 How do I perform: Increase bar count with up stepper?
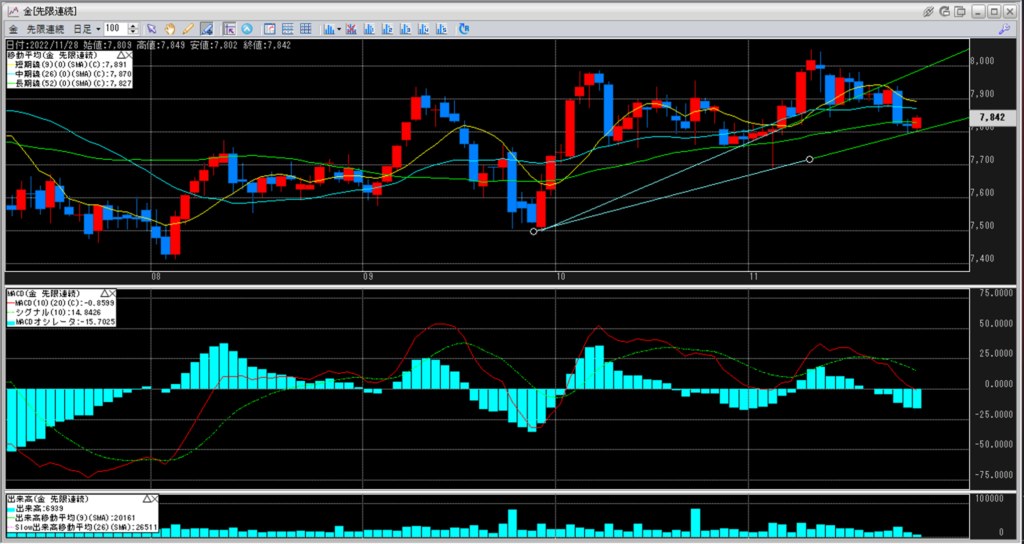(x=133, y=26)
